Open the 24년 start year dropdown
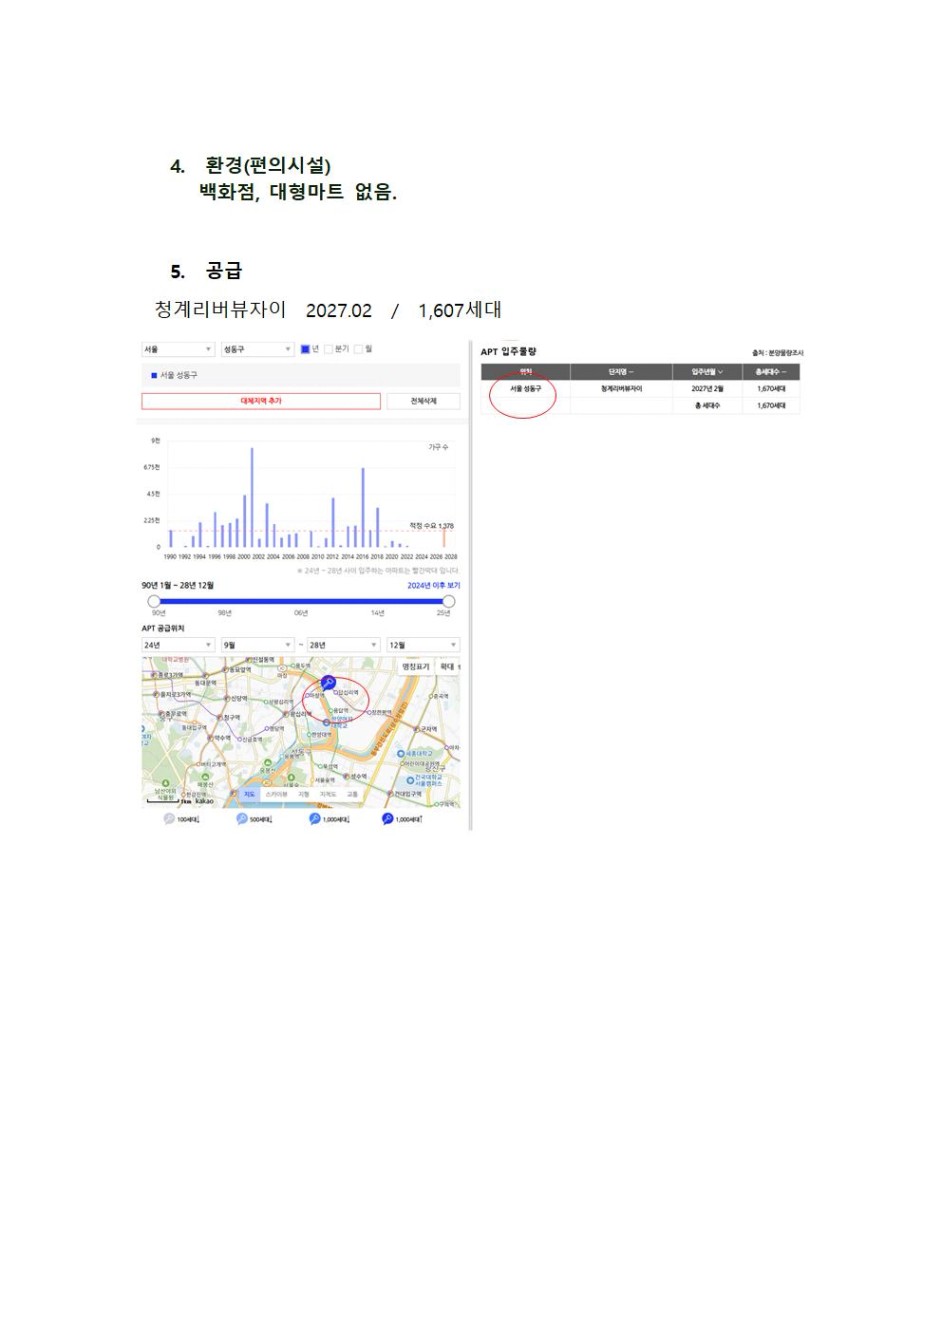 (x=178, y=645)
